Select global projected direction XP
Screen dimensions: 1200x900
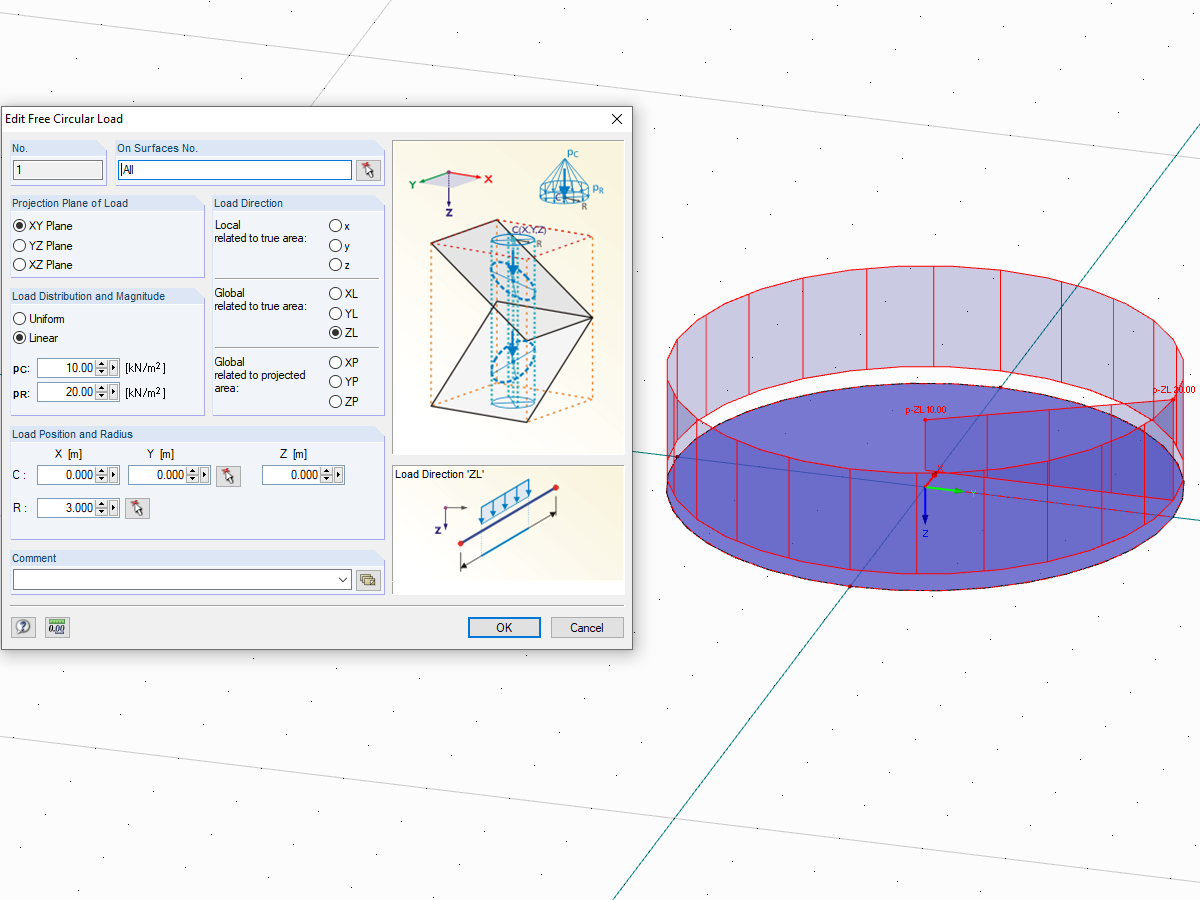tap(344, 362)
